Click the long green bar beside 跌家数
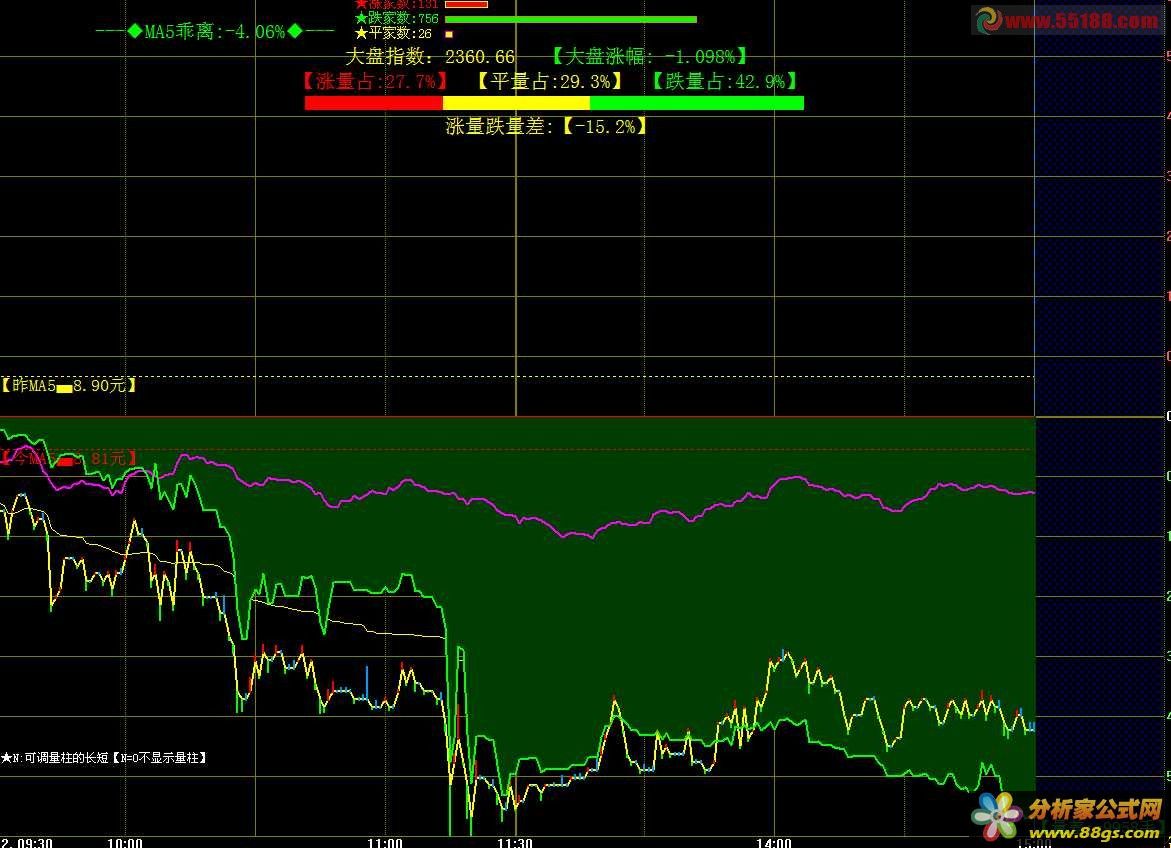This screenshot has width=1171, height=848. point(571,19)
